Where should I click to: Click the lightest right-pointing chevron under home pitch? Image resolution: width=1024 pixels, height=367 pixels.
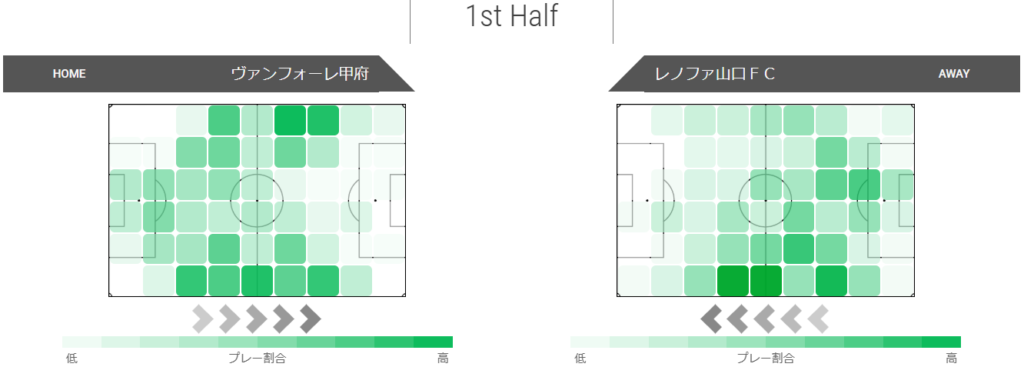[204, 319]
